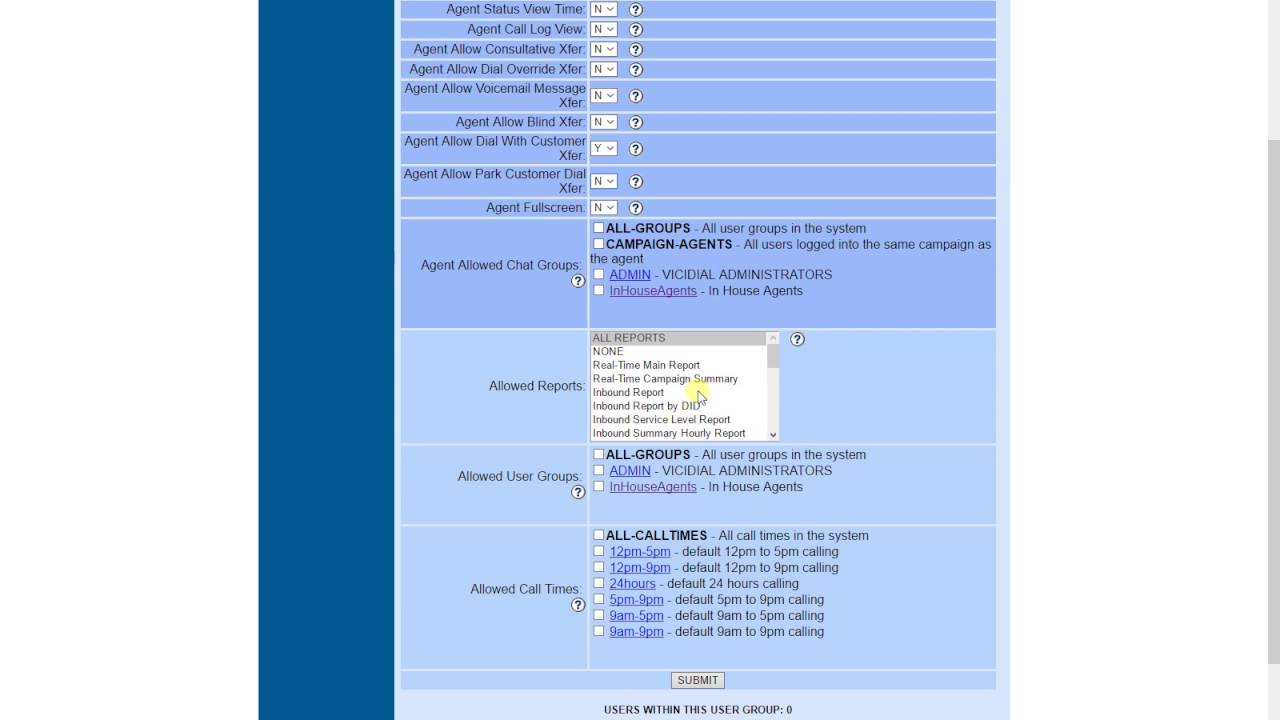The width and height of the screenshot is (1280, 720).
Task: Check ADMIN checkbox in Allowed User Groups
Action: click(599, 470)
